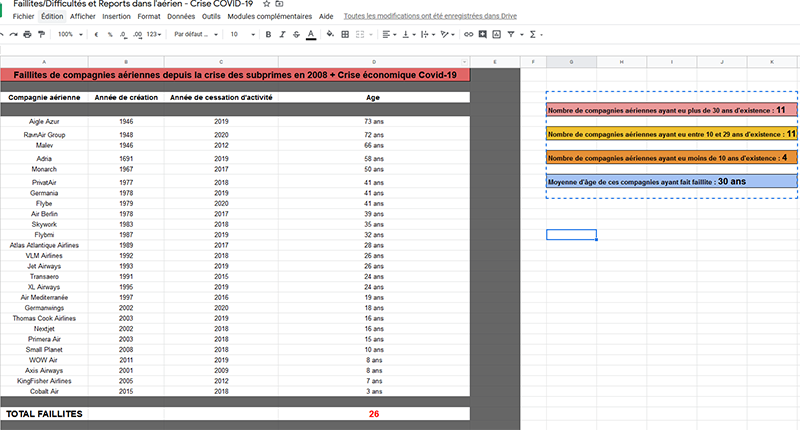Select the '73 ans' age cell
Viewport: 800px width, 430px height.
[x=374, y=121]
